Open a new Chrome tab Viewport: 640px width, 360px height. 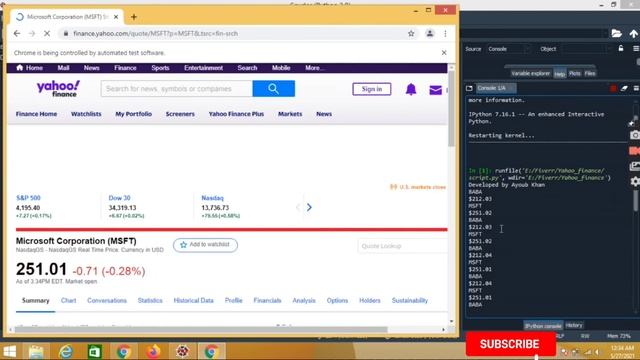coord(134,17)
